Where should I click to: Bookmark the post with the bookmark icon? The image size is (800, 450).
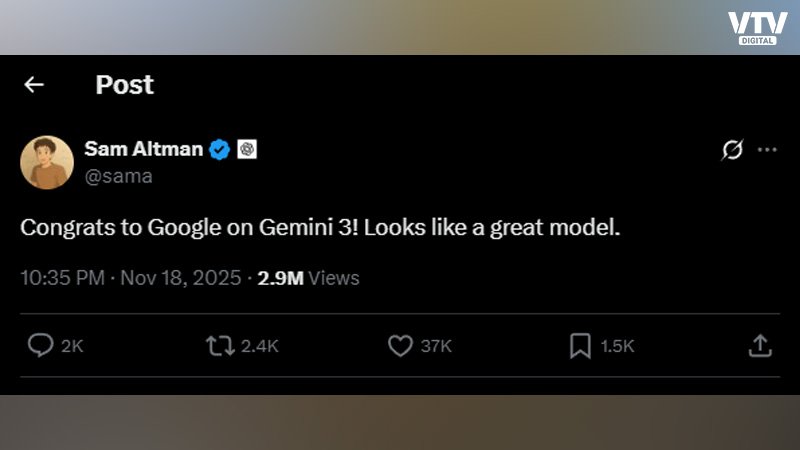pyautogui.click(x=580, y=345)
